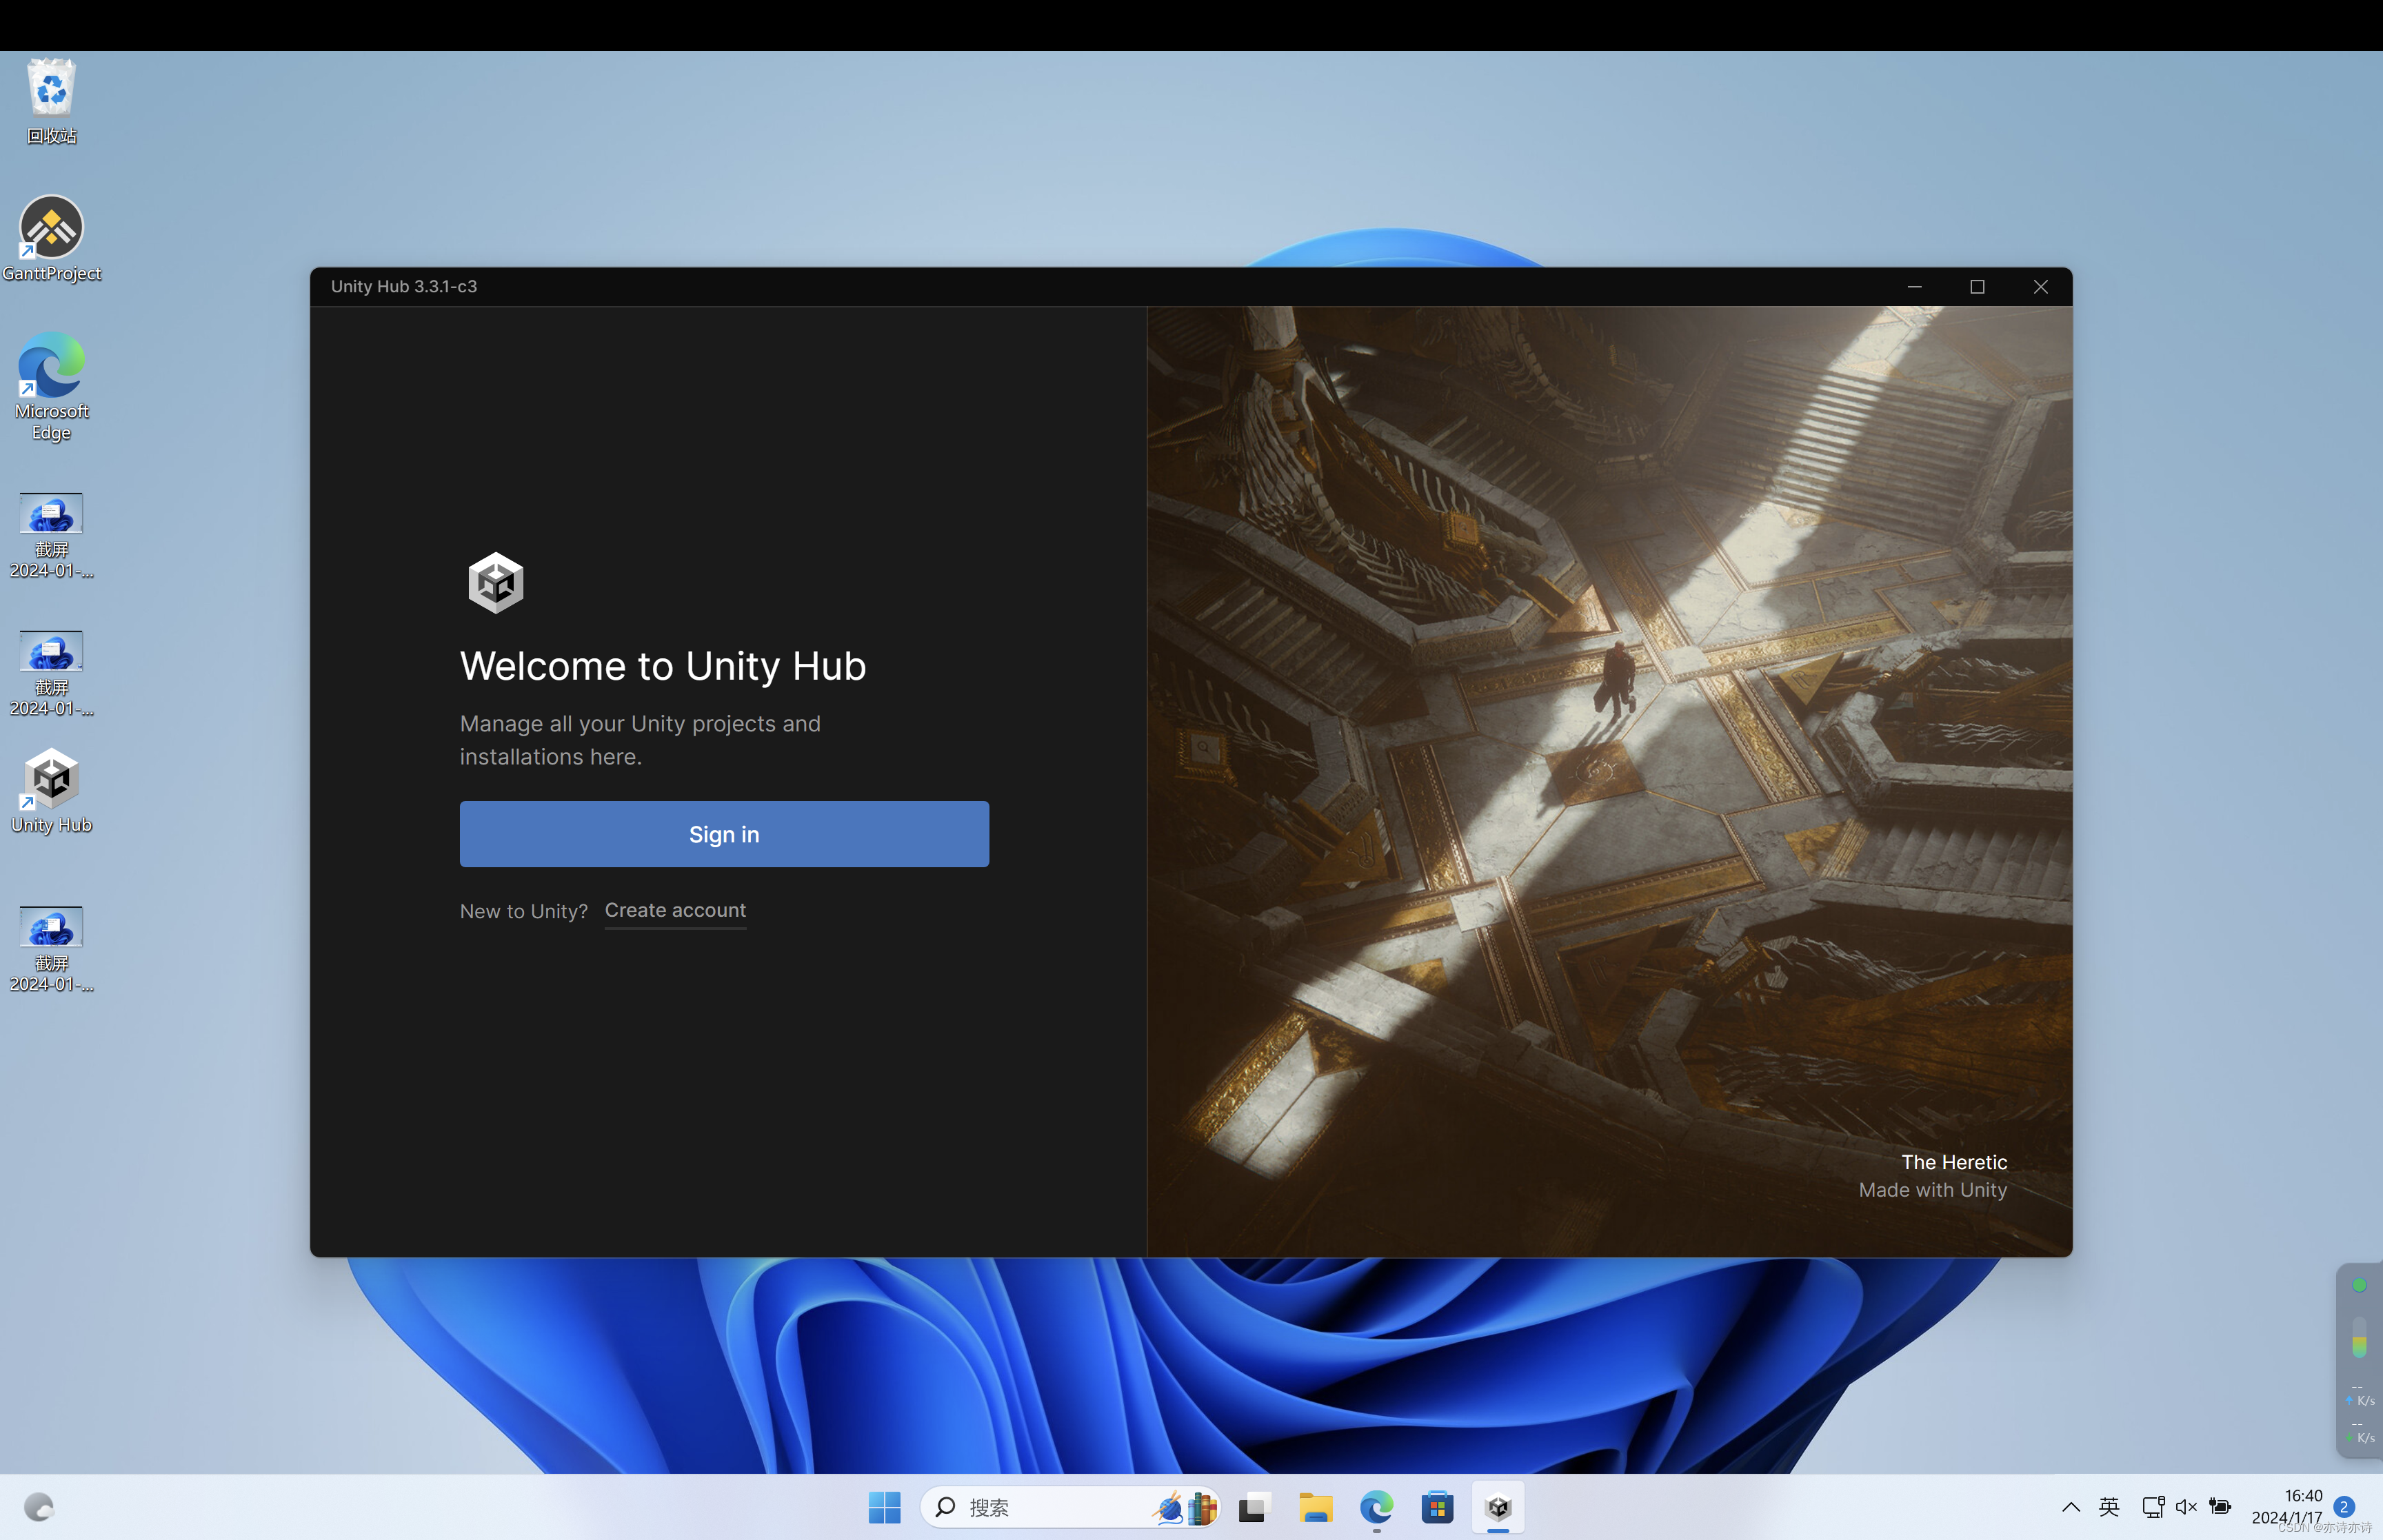Click The Heretic showcase image
The height and width of the screenshot is (1540, 2383).
pyautogui.click(x=1609, y=781)
